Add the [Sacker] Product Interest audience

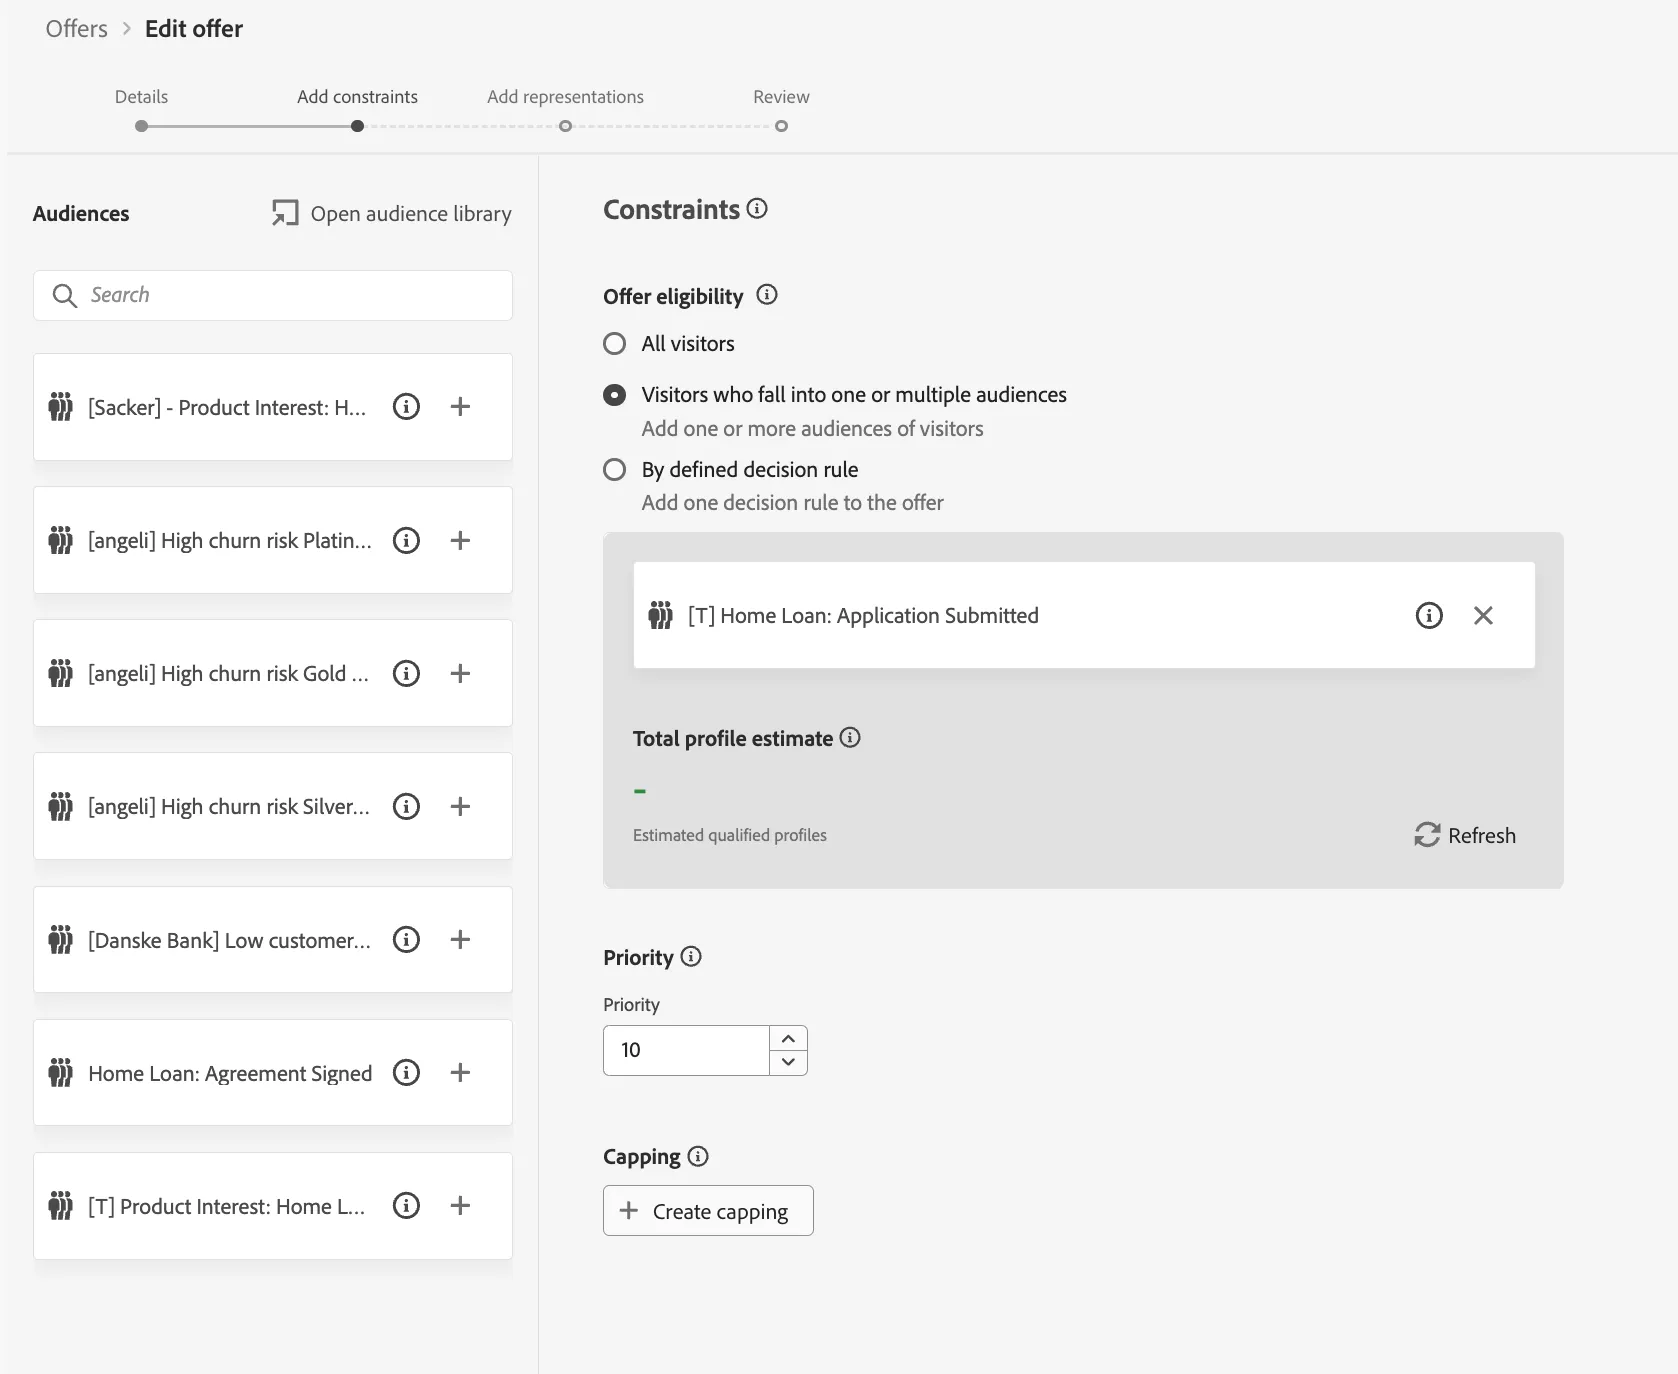(x=460, y=407)
